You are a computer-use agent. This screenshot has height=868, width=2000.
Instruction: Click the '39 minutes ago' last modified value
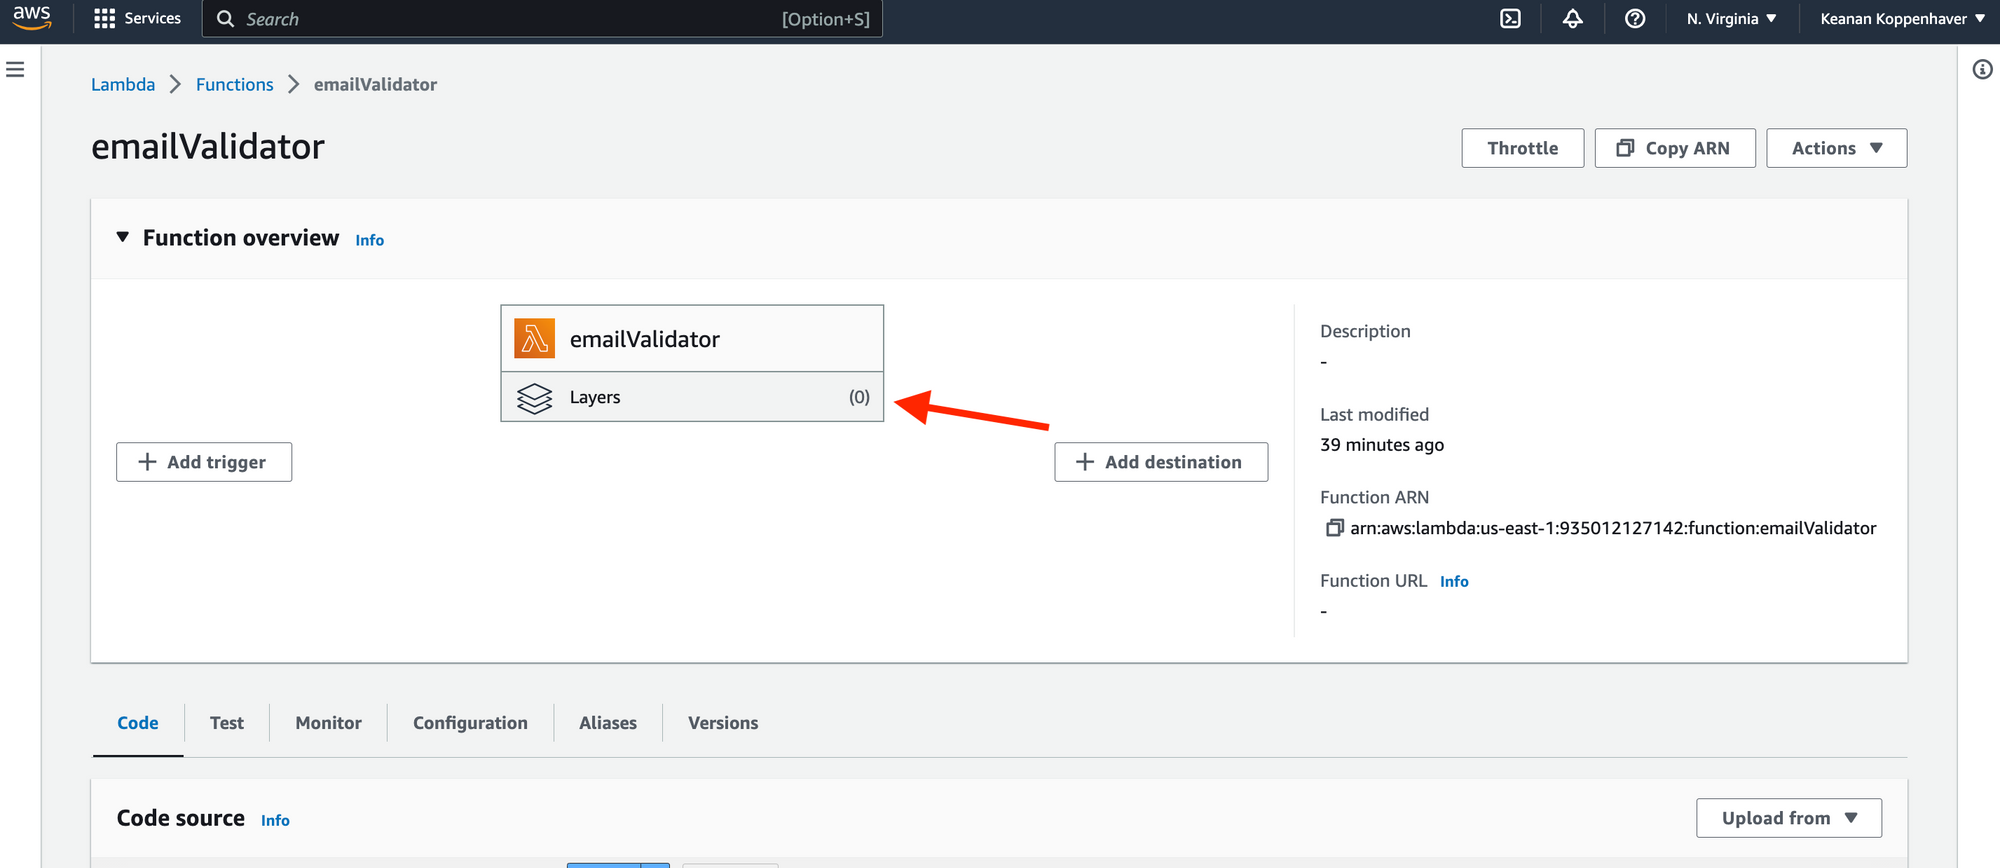1382,445
